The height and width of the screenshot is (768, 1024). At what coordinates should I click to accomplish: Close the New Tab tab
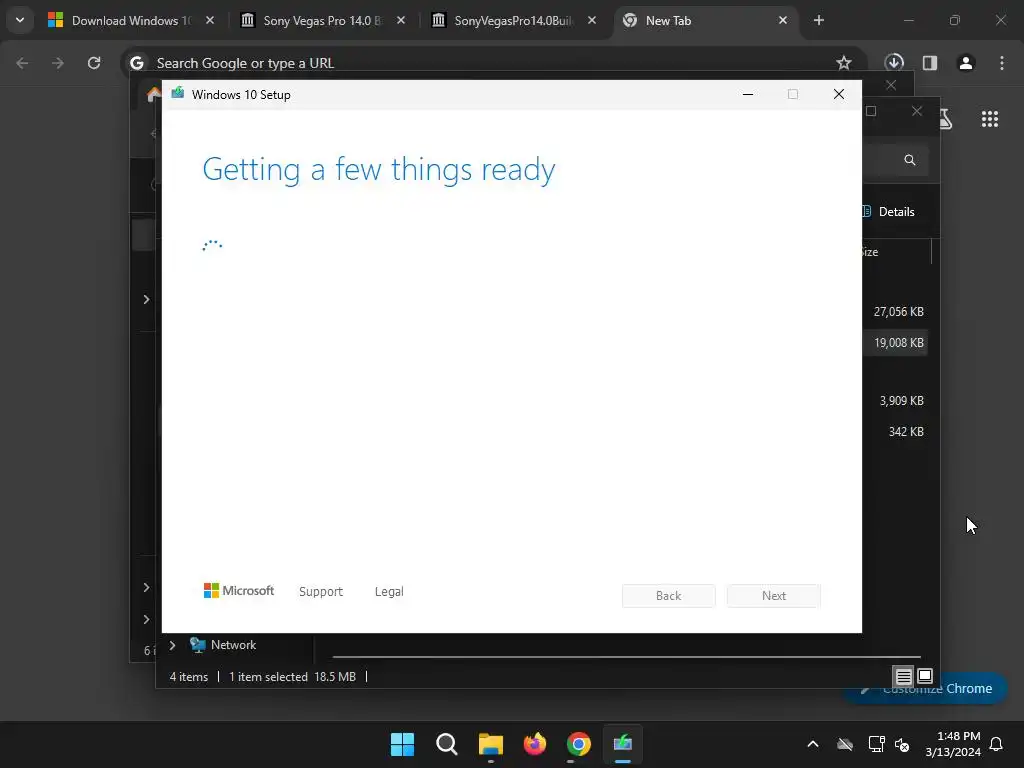click(x=783, y=20)
